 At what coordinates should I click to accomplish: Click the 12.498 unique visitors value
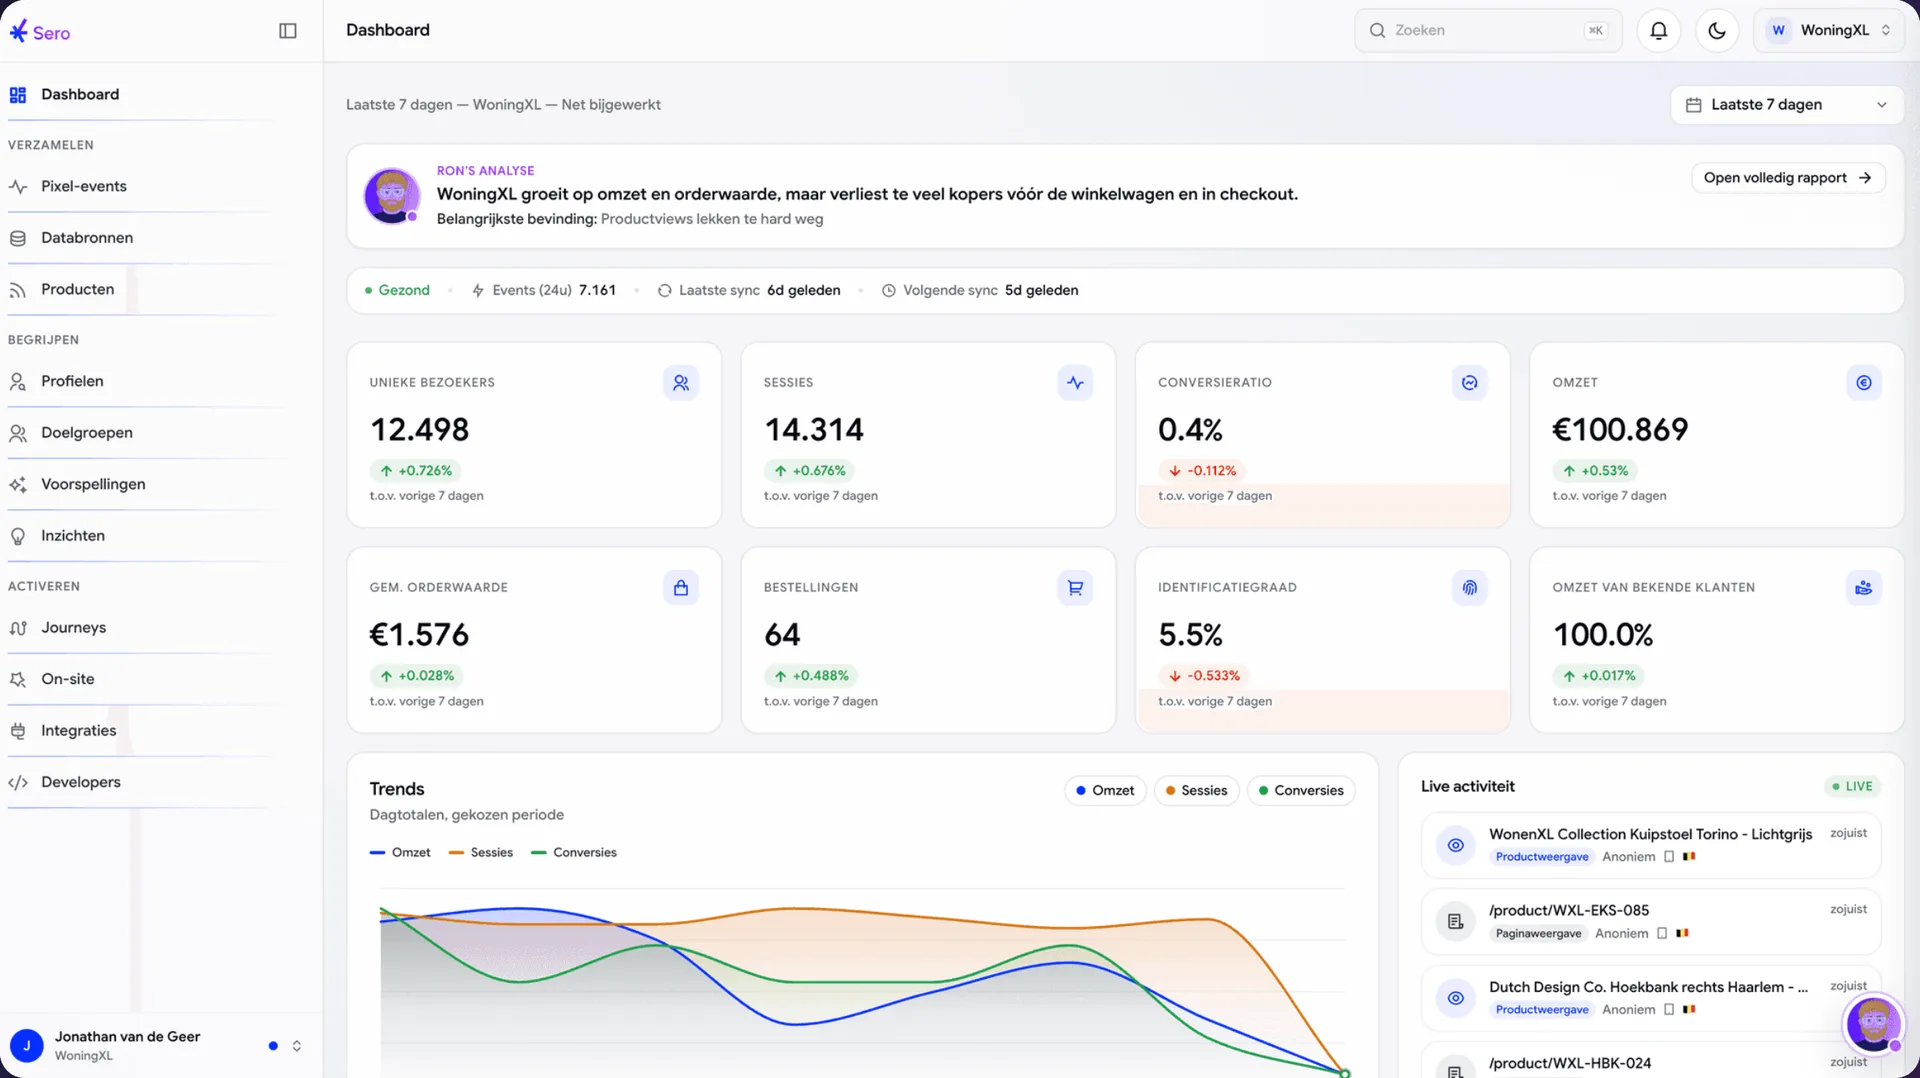click(419, 430)
